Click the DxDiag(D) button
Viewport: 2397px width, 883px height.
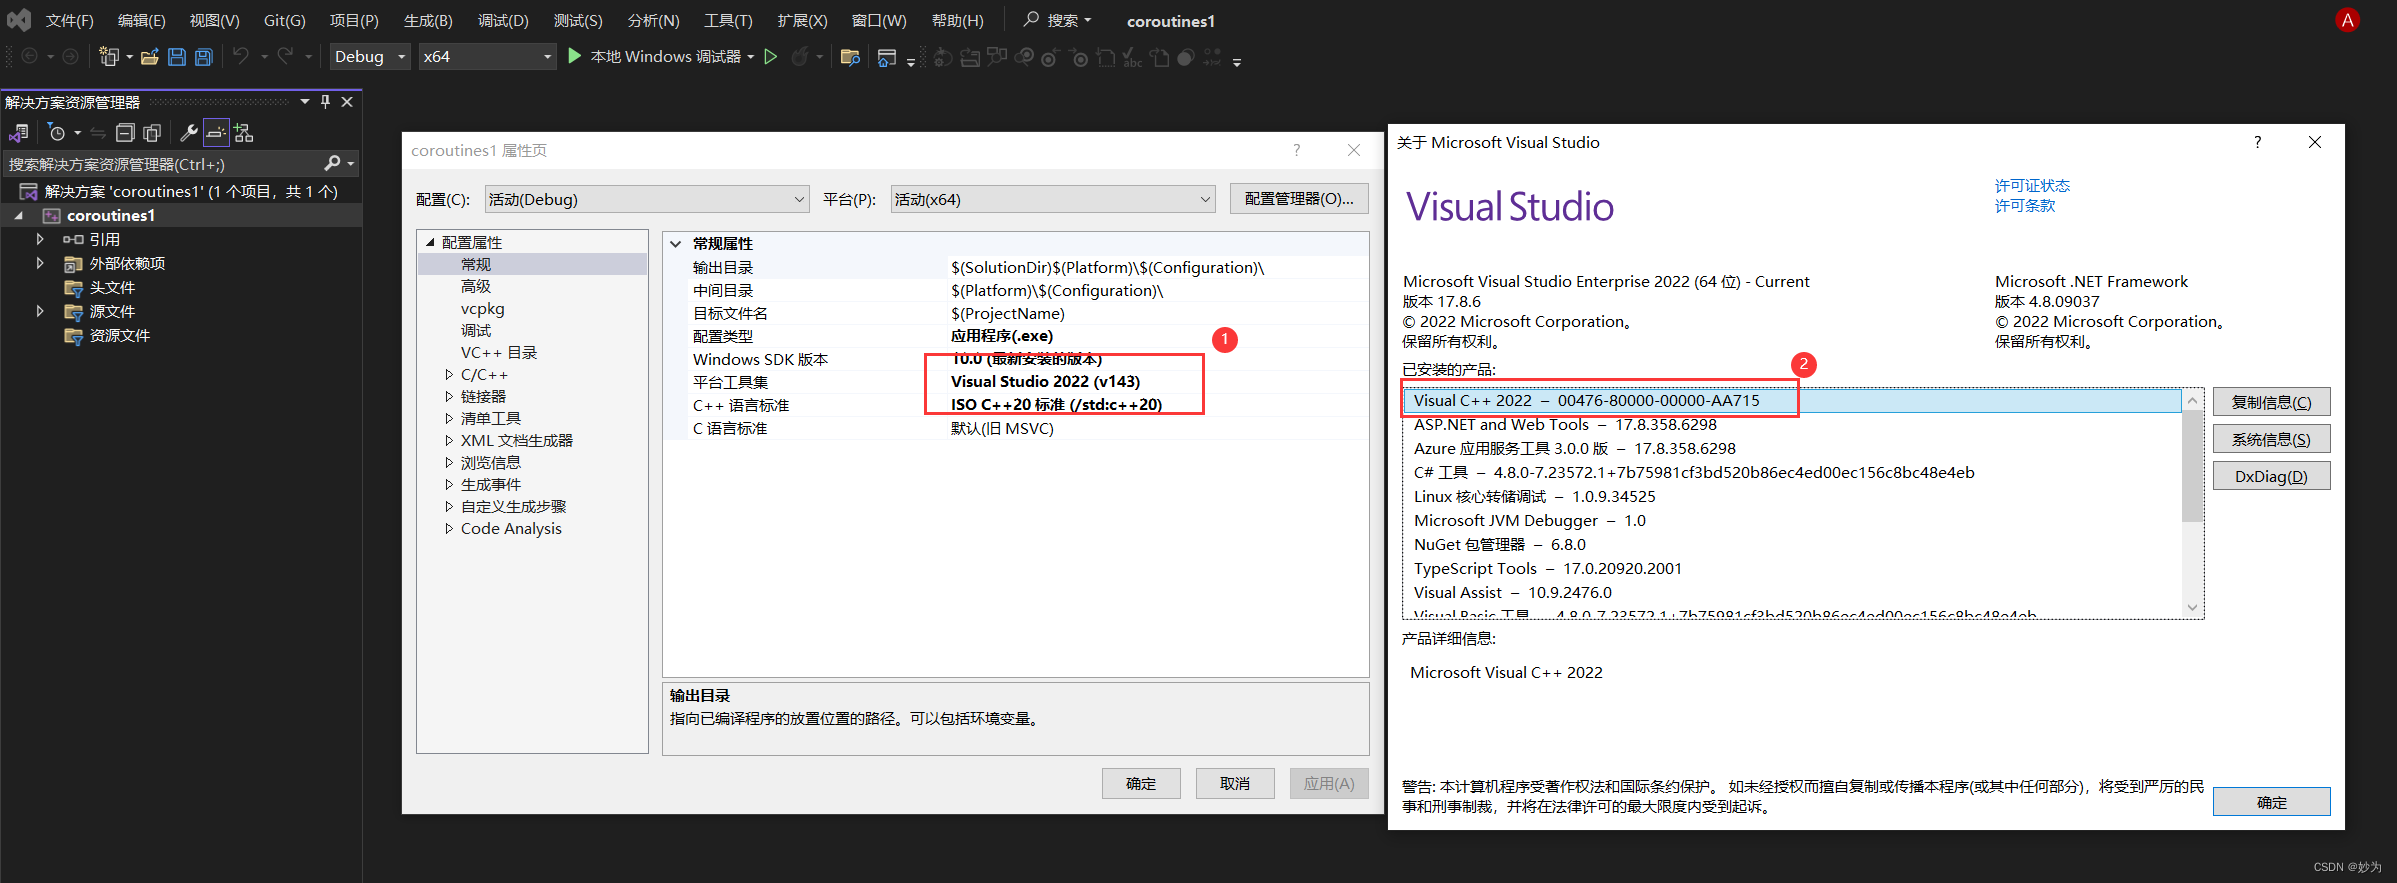tap(2271, 476)
